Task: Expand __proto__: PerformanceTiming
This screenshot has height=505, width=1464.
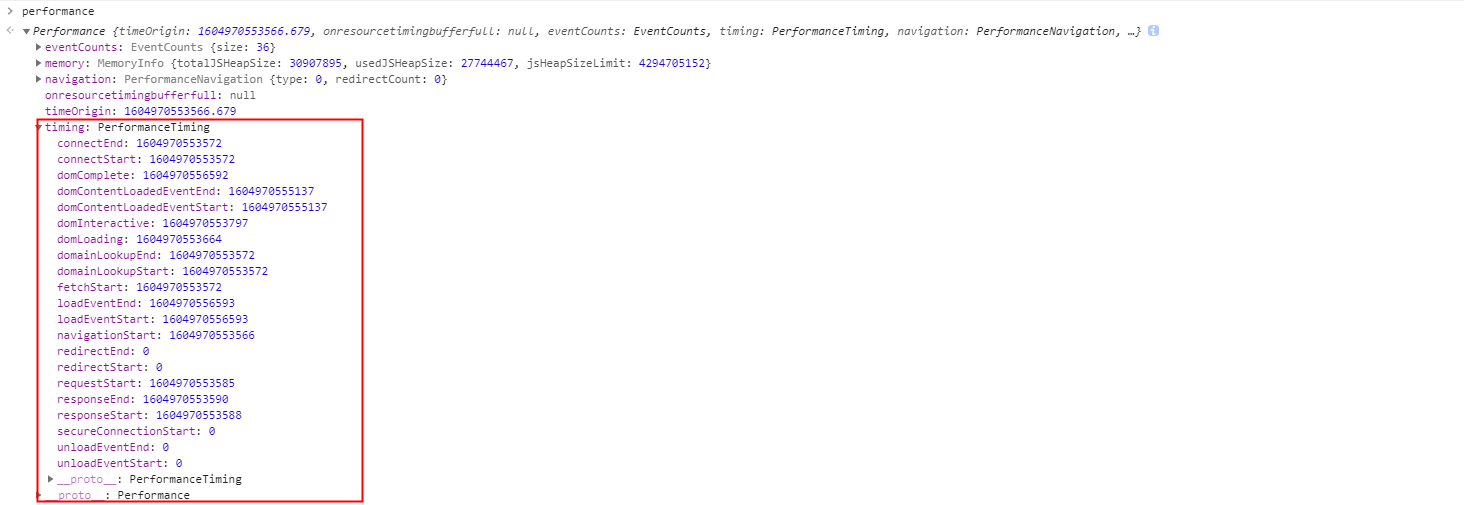Action: pyautogui.click(x=50, y=479)
